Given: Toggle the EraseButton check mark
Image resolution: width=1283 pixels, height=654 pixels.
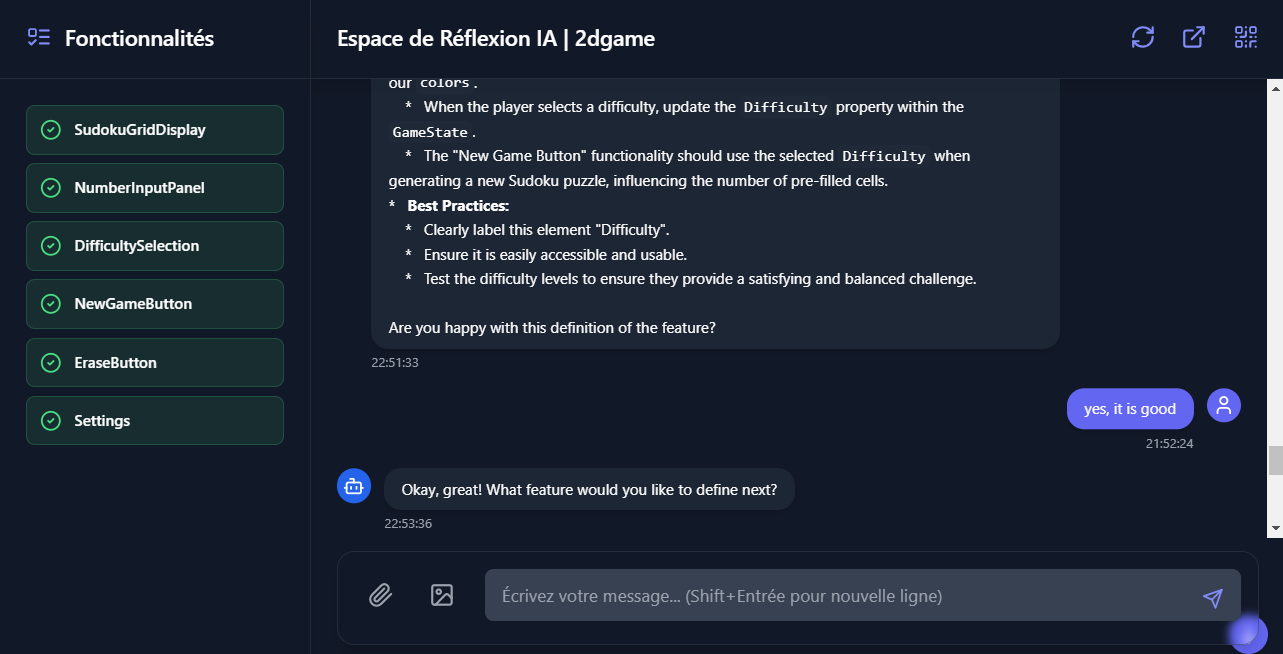Looking at the screenshot, I should 50,362.
